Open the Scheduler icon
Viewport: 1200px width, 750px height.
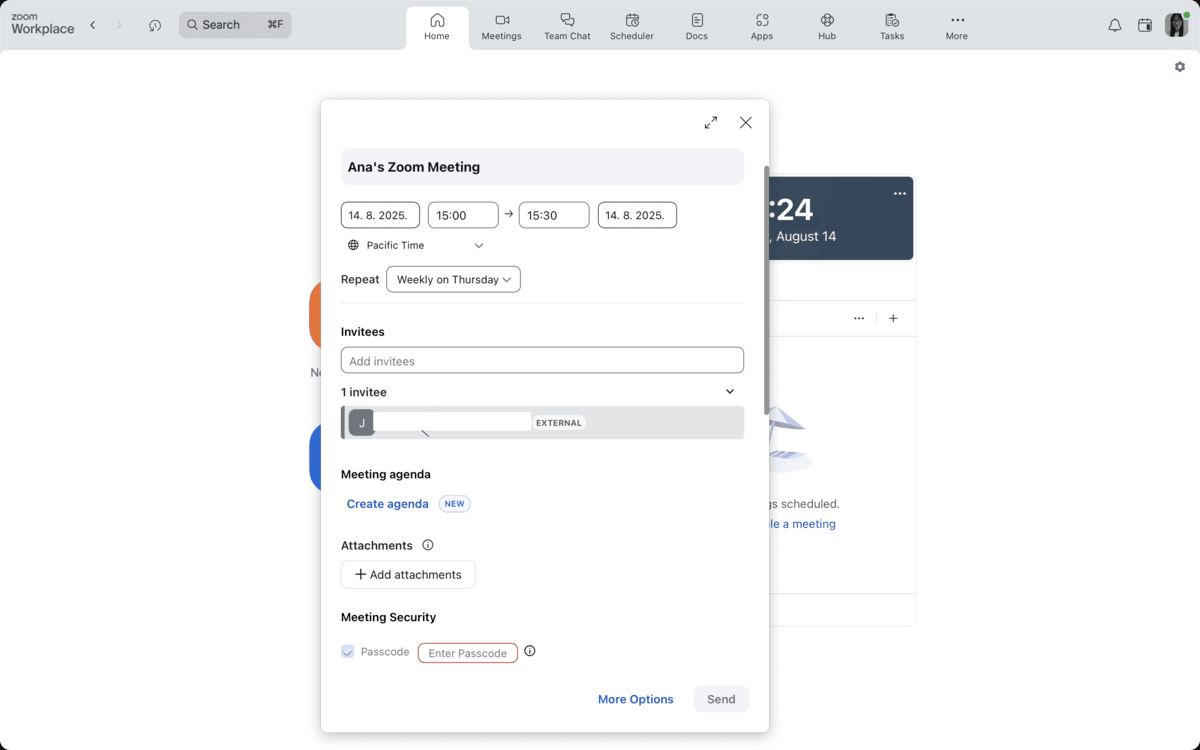click(x=632, y=25)
